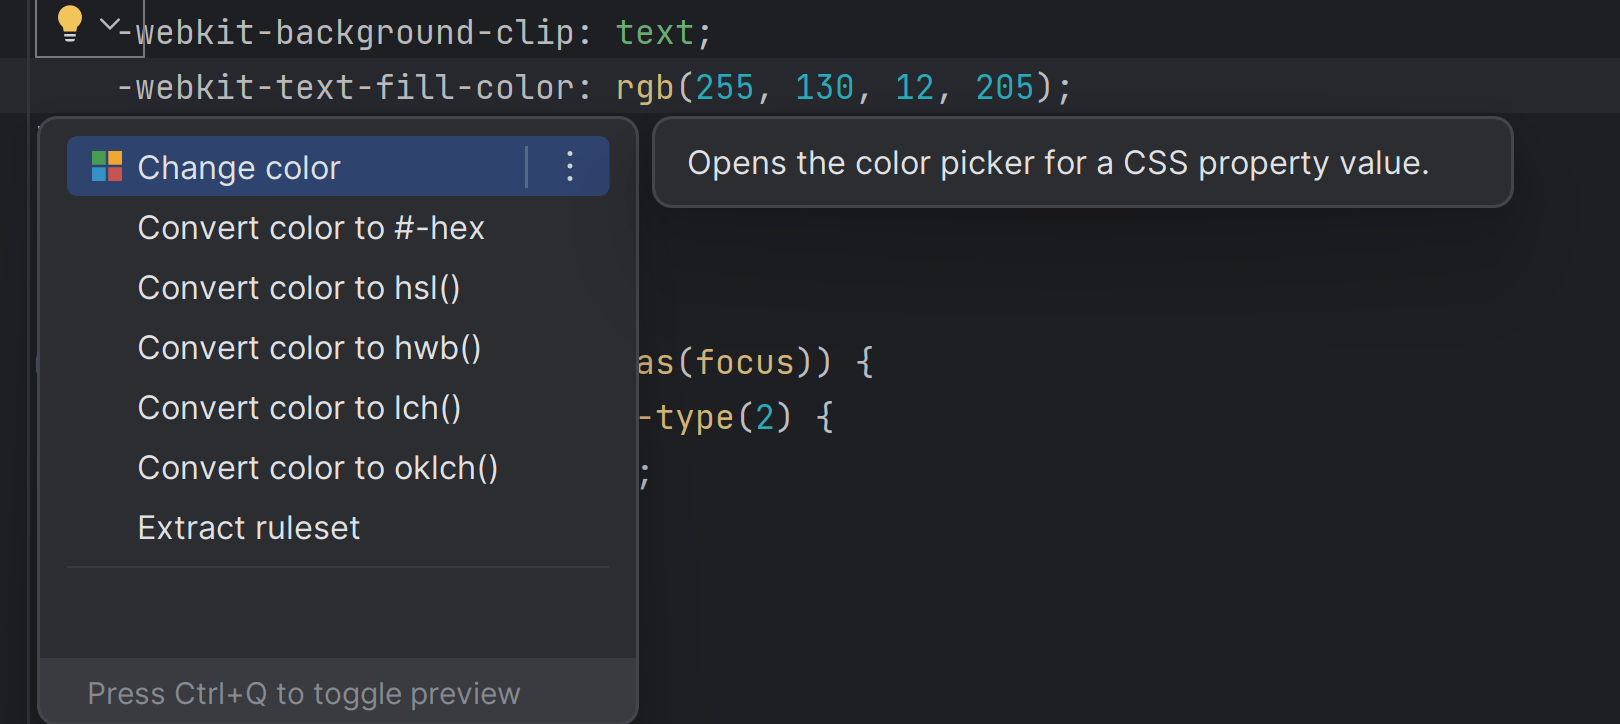Image resolution: width=1620 pixels, height=724 pixels.
Task: Click the alpha value 205
Action: pos(1004,88)
